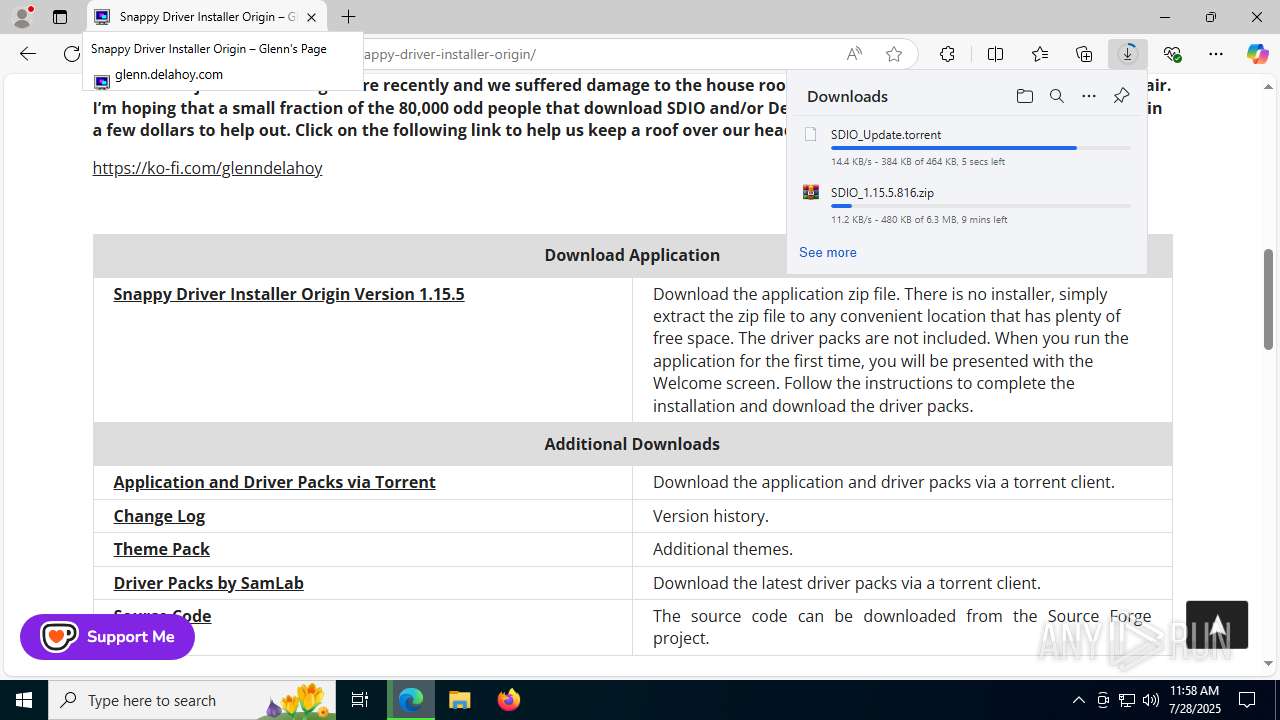Screen dimensions: 1280x720
Task: Open the network icon in the tray
Action: point(1127,700)
